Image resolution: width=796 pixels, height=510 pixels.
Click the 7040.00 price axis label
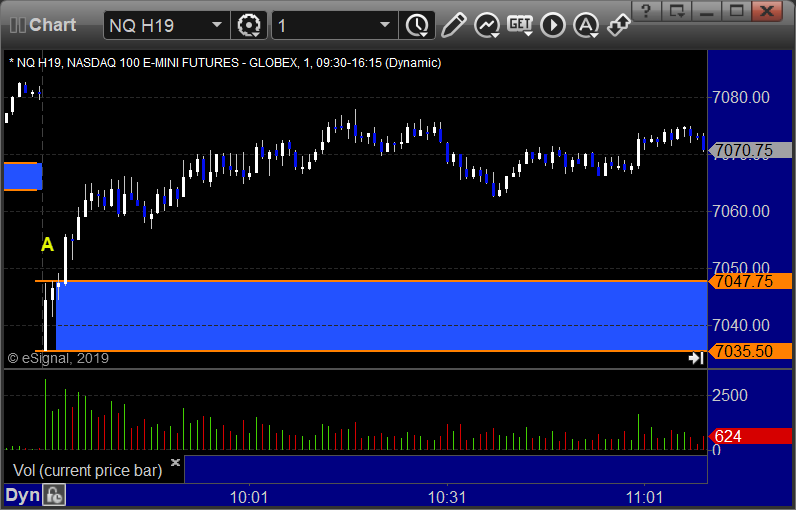point(741,325)
